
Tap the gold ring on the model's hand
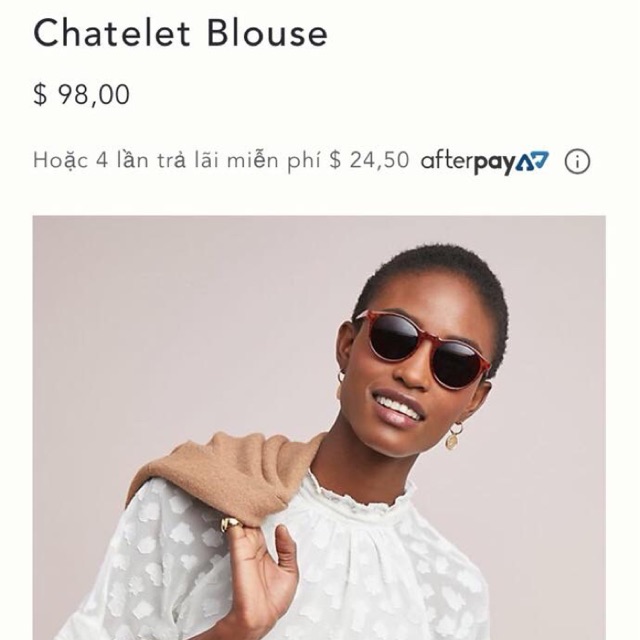[x=231, y=524]
